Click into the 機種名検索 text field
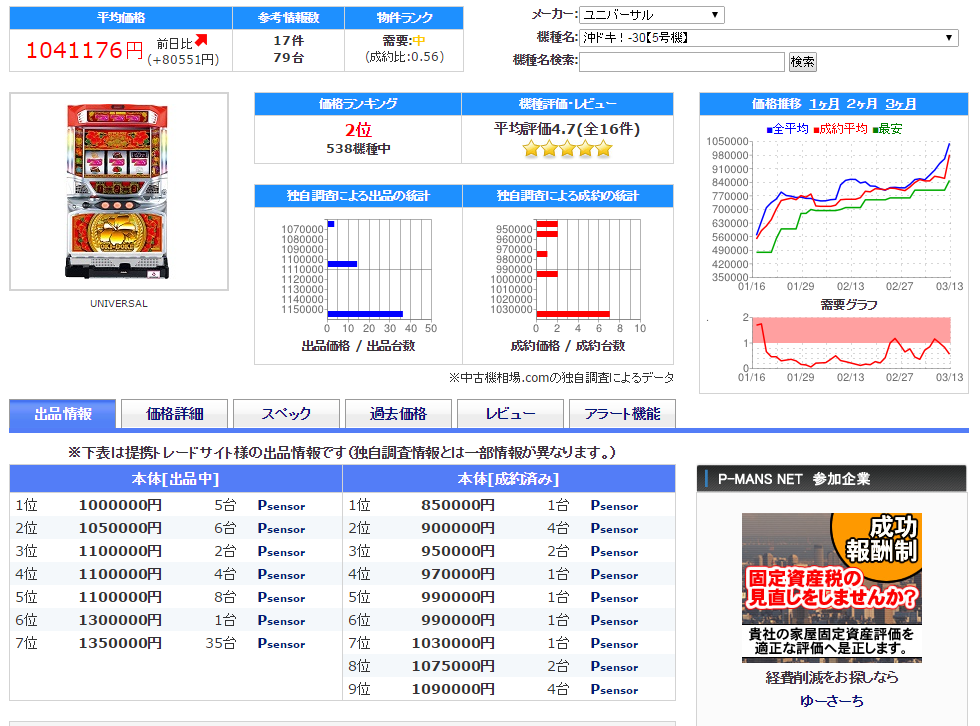Screen dimensions: 980x726 pos(681,61)
